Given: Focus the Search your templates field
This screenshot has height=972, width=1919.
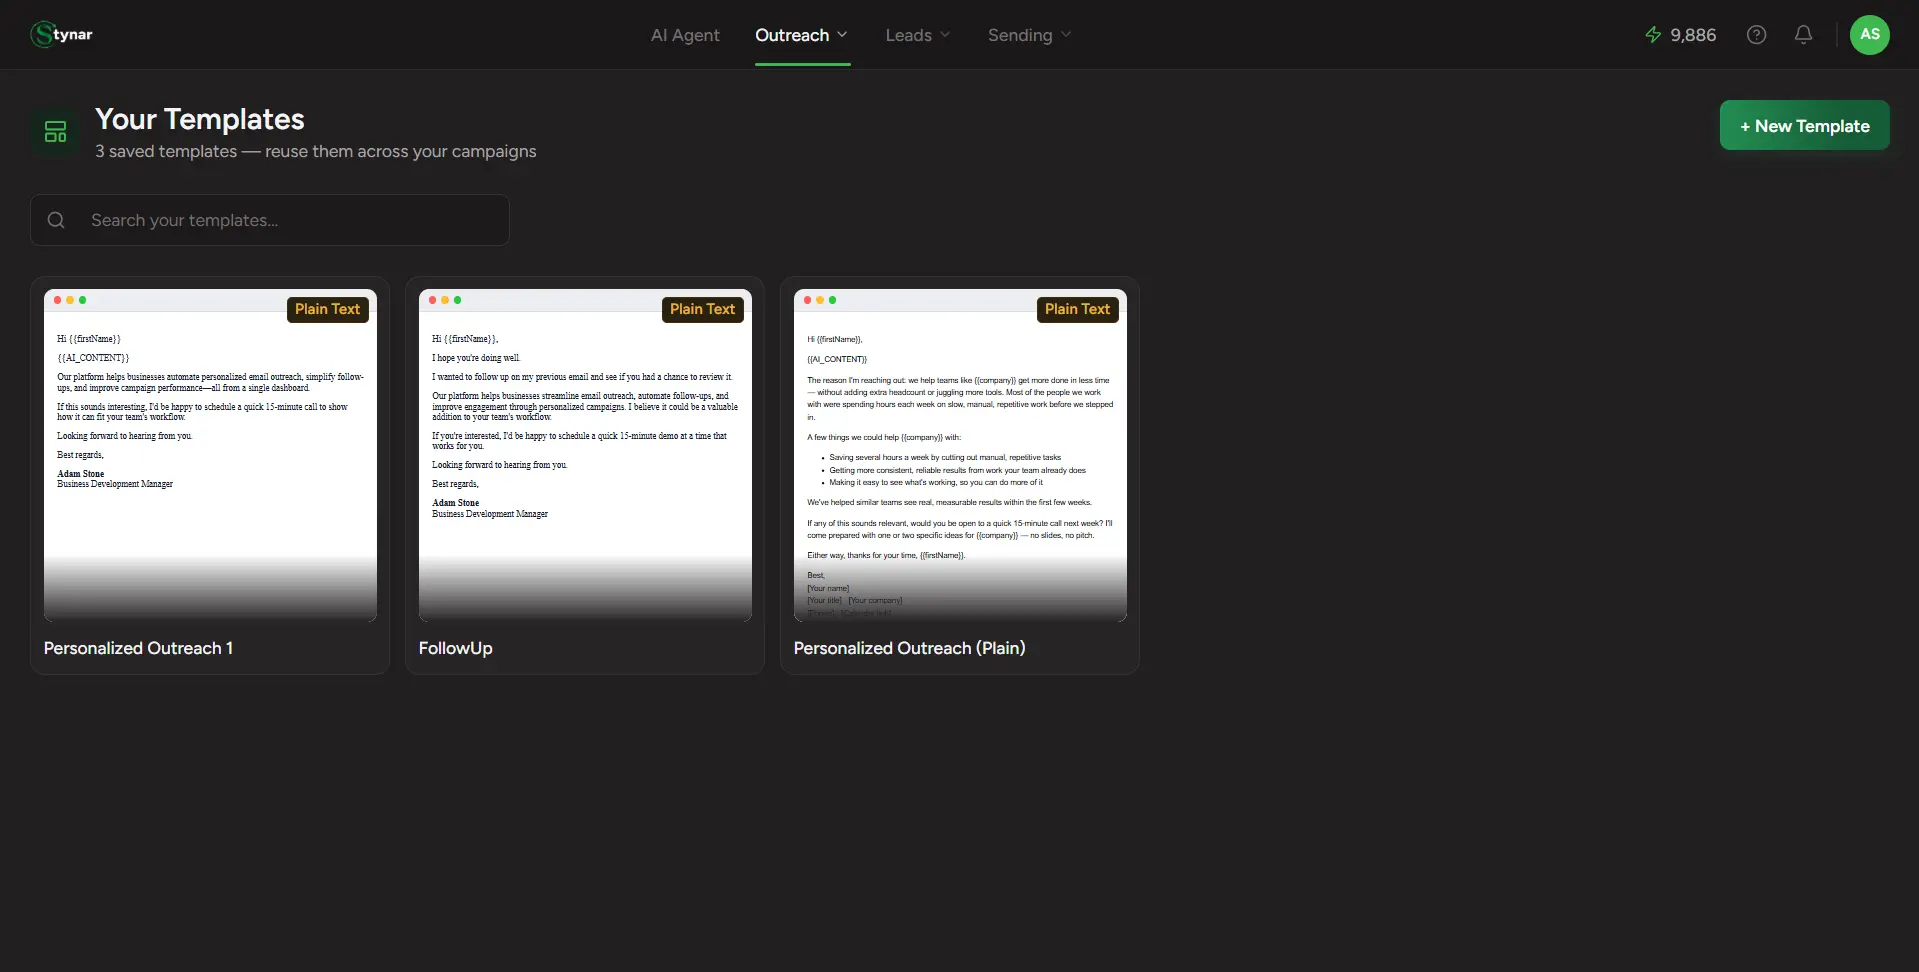Looking at the screenshot, I should tap(270, 220).
